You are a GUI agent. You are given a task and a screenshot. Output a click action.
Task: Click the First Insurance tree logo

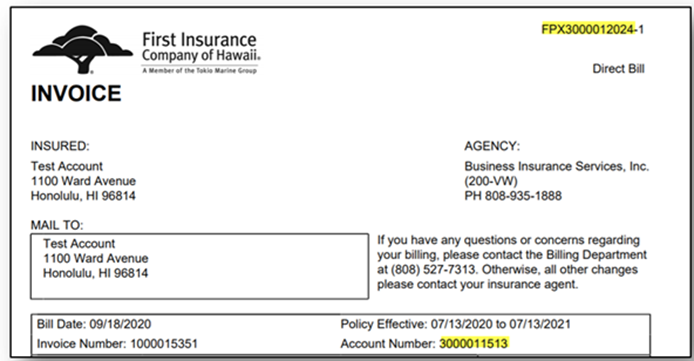[x=82, y=50]
